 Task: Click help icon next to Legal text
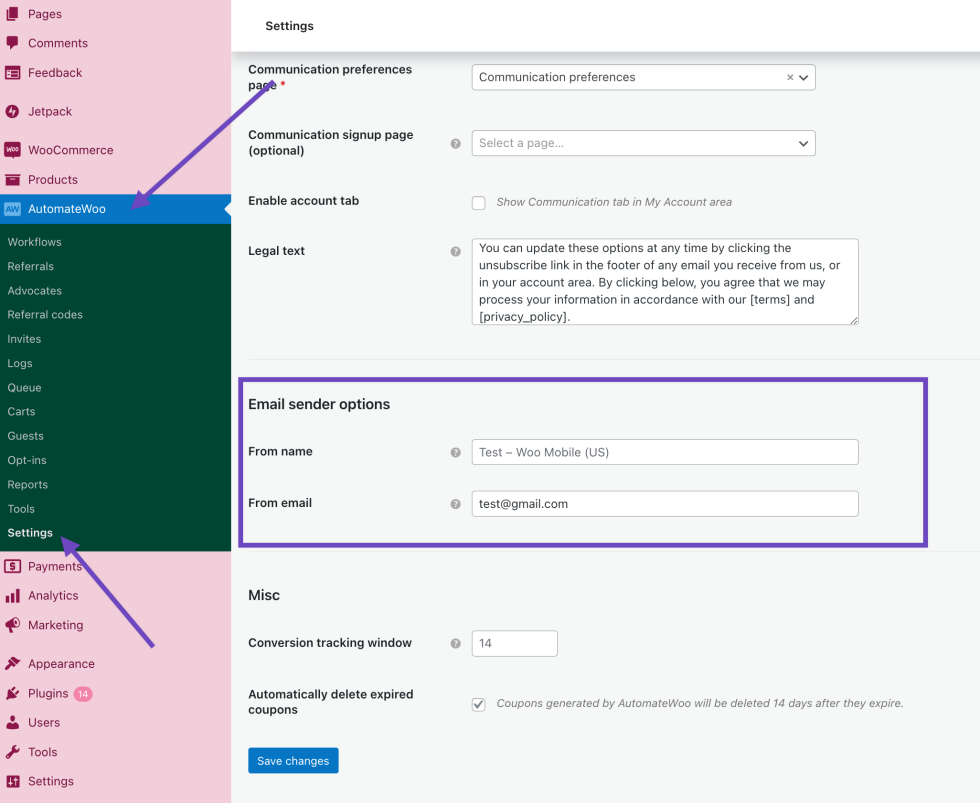[x=456, y=251]
